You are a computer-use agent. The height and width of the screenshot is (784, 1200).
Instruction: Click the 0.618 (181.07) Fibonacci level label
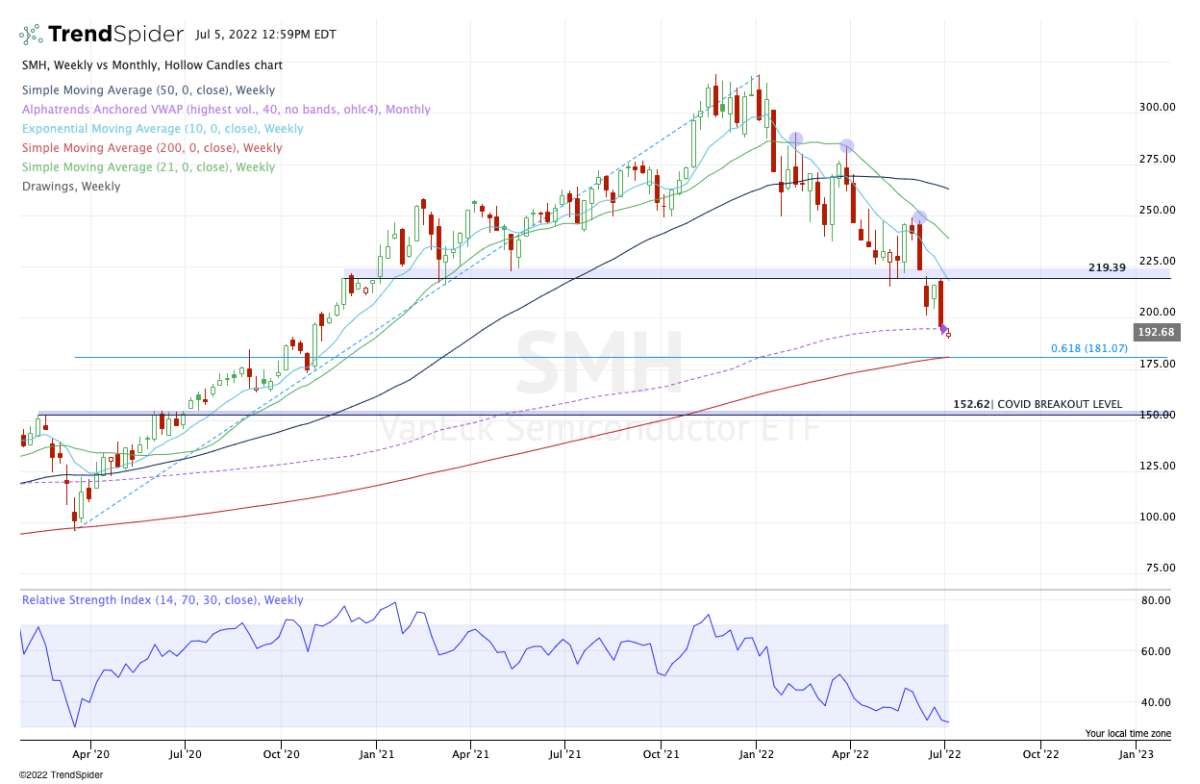point(1088,347)
